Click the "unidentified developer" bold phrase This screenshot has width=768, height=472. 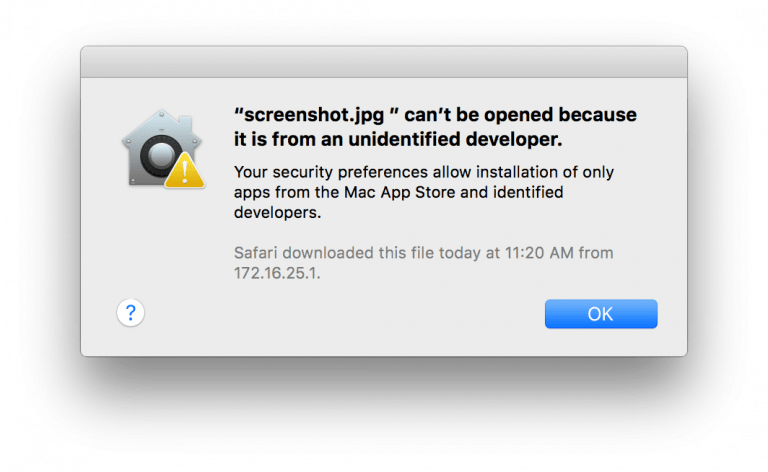pos(455,140)
